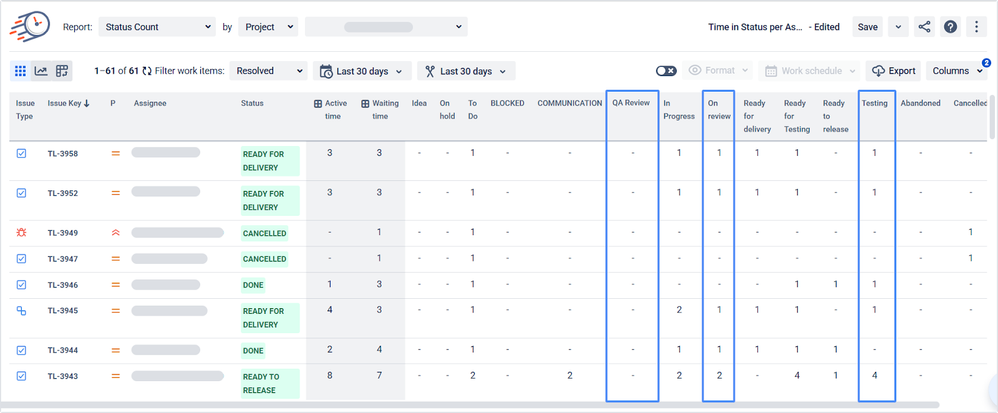Image resolution: width=998 pixels, height=413 pixels.
Task: Click the On review column header
Action: 719,109
